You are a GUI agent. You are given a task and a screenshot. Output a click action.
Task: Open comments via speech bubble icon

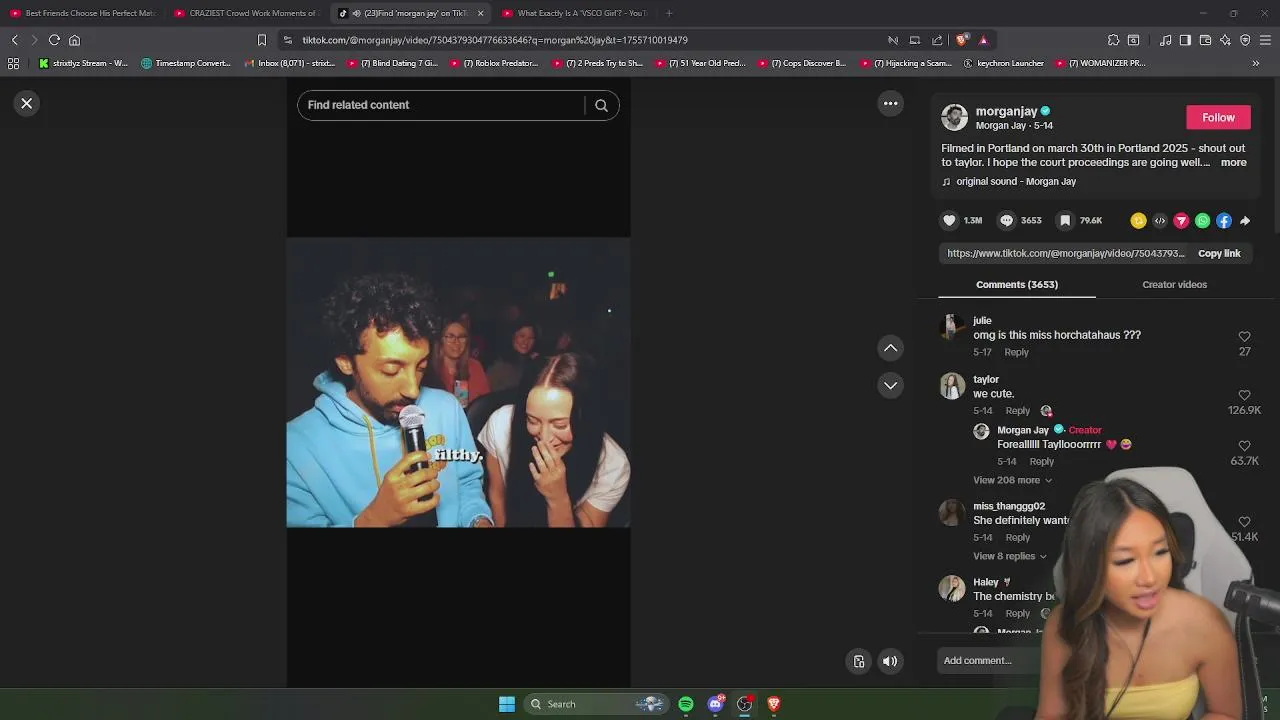coord(1007,220)
